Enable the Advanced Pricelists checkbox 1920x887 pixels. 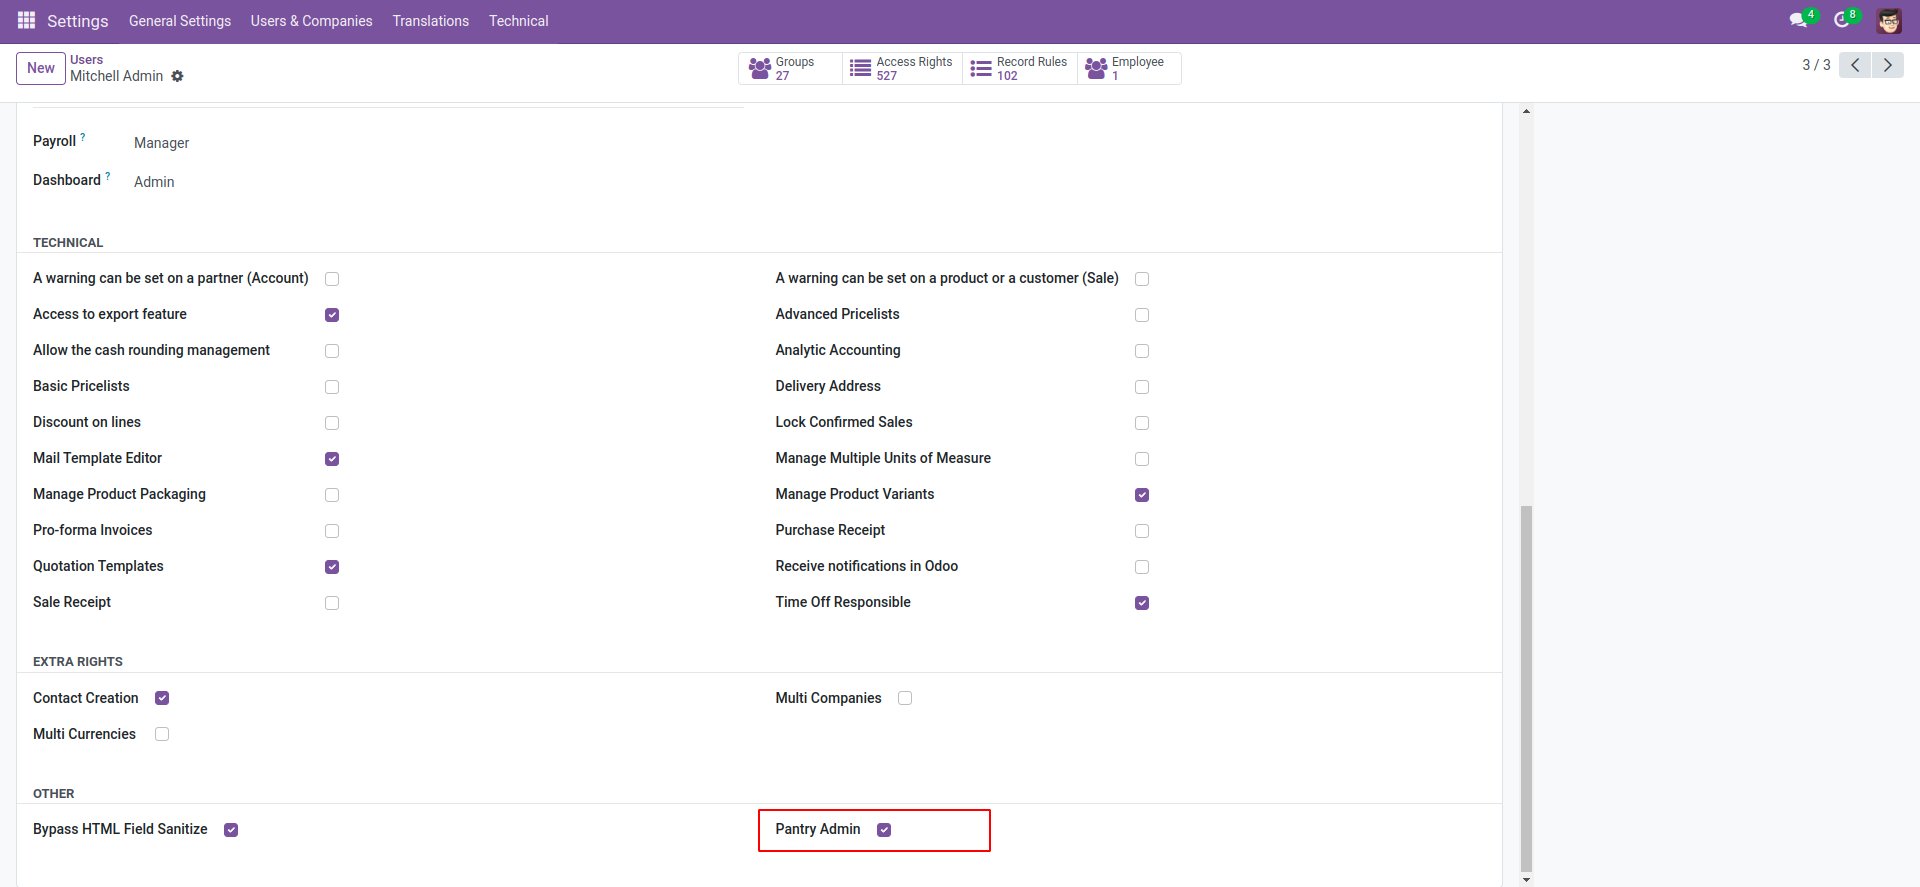pyautogui.click(x=1142, y=315)
